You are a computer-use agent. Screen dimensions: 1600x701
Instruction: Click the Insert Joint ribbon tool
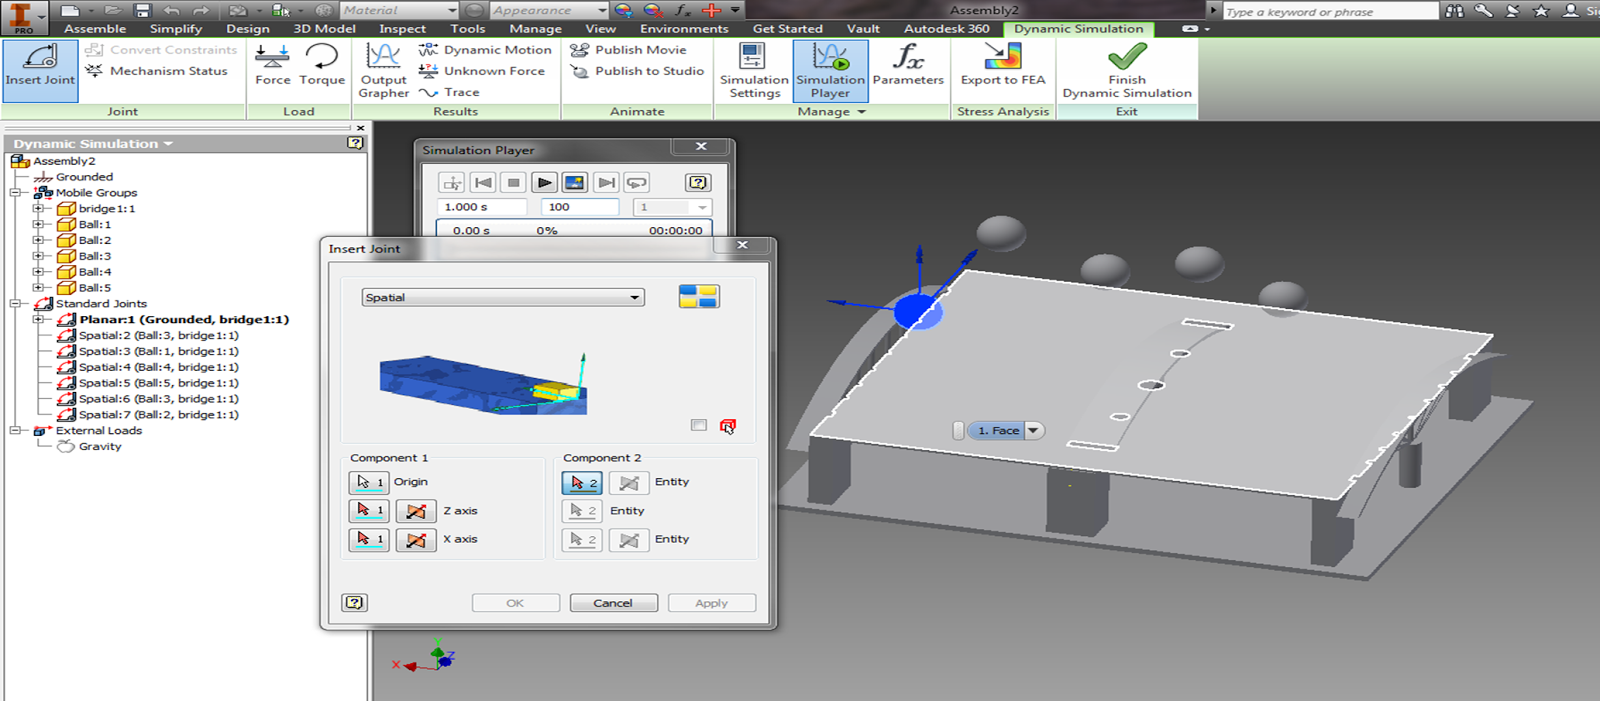(40, 70)
